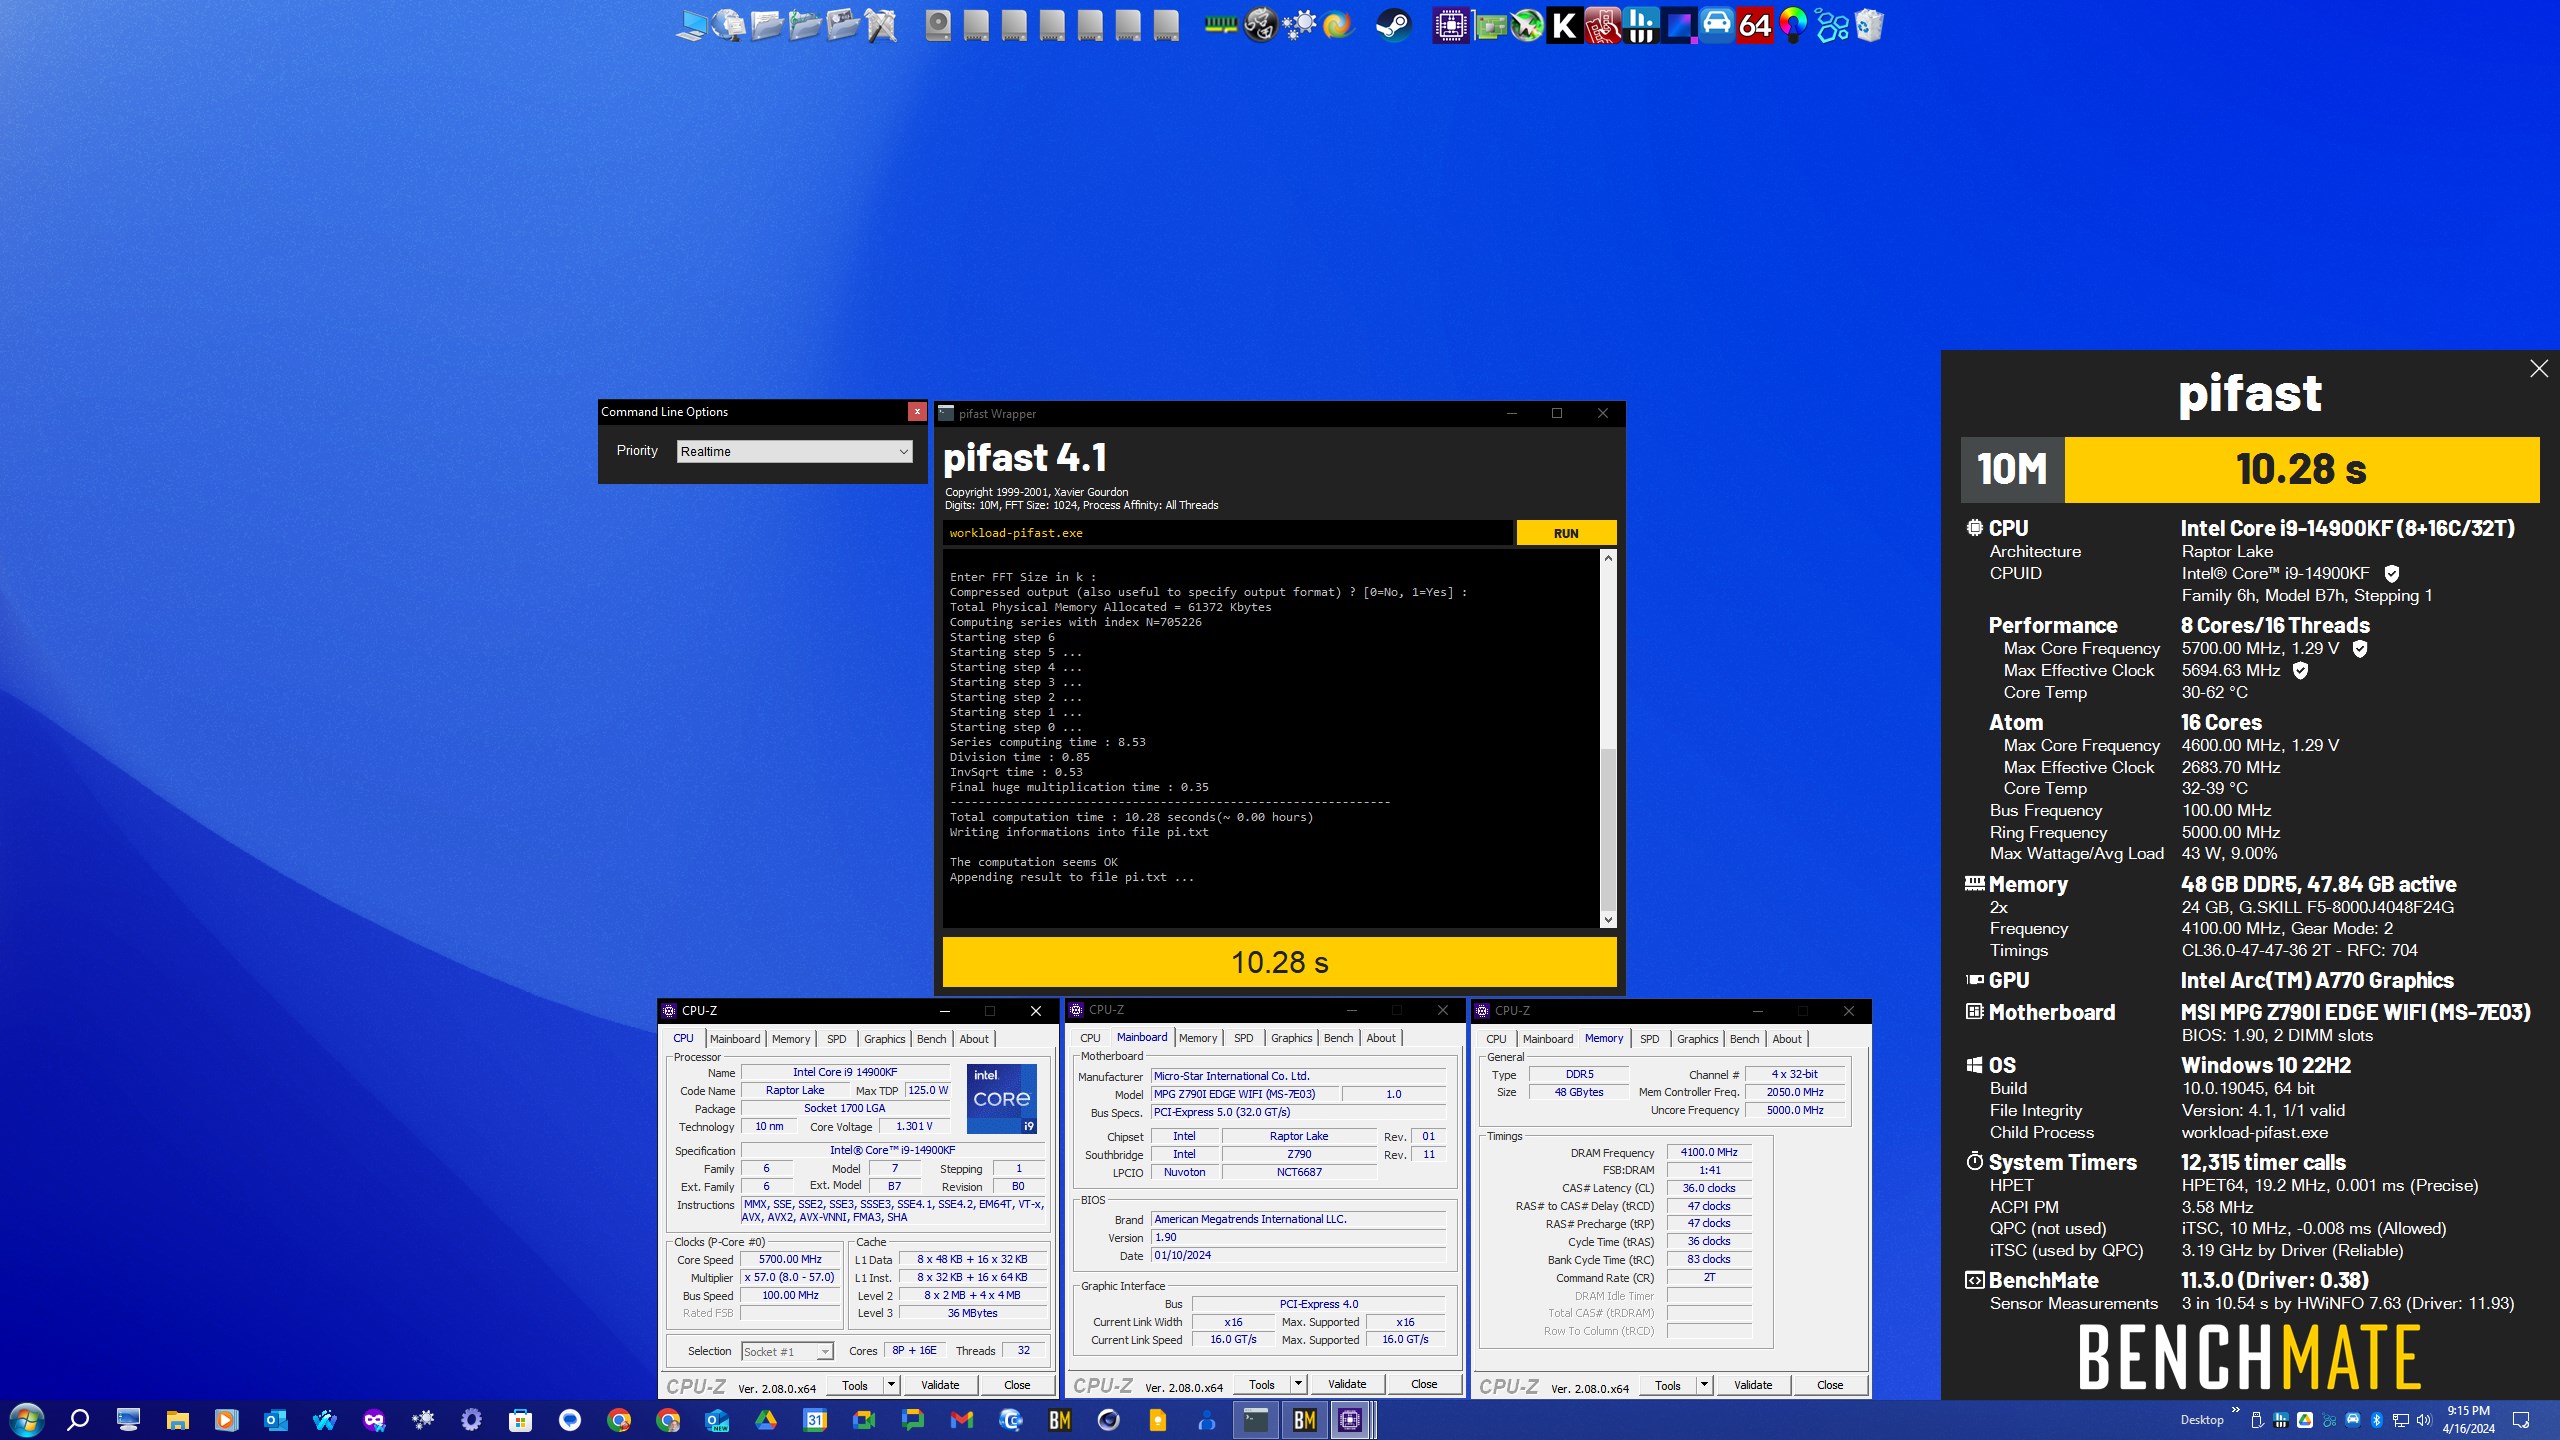Viewport: 2560px width, 1440px height.
Task: Click the DRAM Frequency 4100.0 MHz value
Action: pos(1709,1153)
